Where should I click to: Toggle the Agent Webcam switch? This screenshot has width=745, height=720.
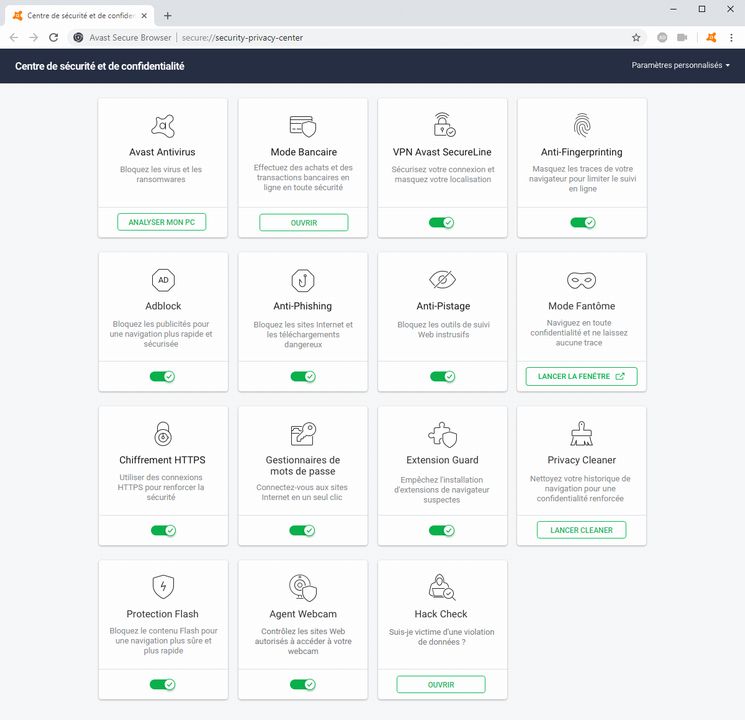click(x=303, y=684)
